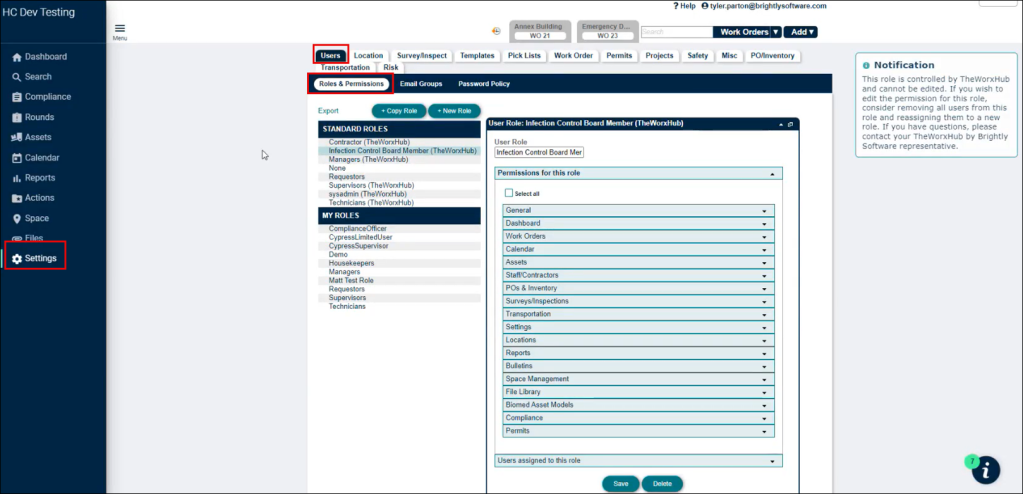
Task: Click the Help question mark icon
Action: (x=676, y=5)
